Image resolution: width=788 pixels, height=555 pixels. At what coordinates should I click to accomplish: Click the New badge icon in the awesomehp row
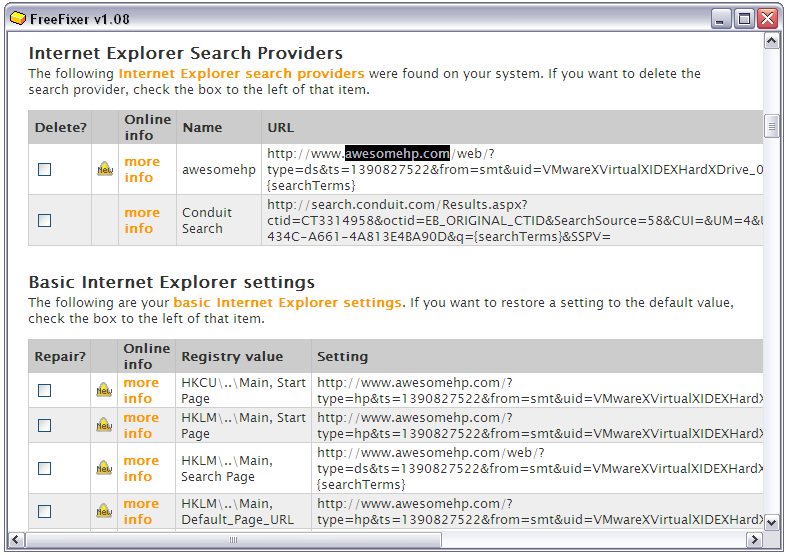pyautogui.click(x=105, y=169)
